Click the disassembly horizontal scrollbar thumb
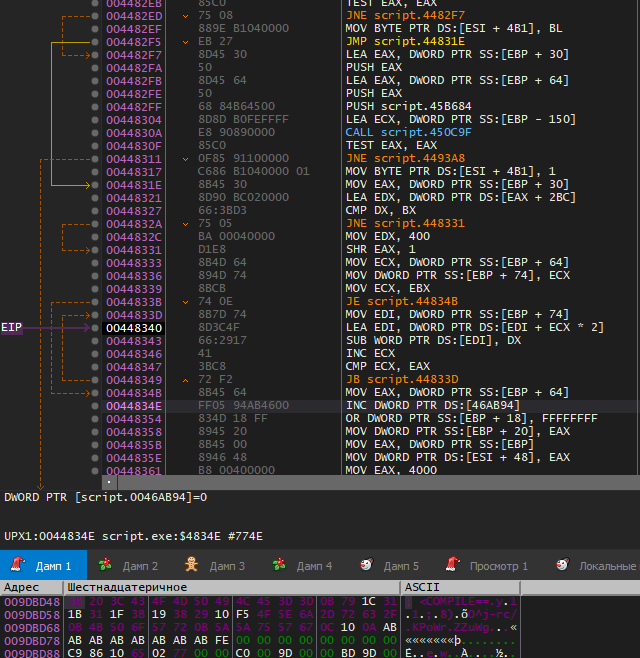 coord(109,482)
